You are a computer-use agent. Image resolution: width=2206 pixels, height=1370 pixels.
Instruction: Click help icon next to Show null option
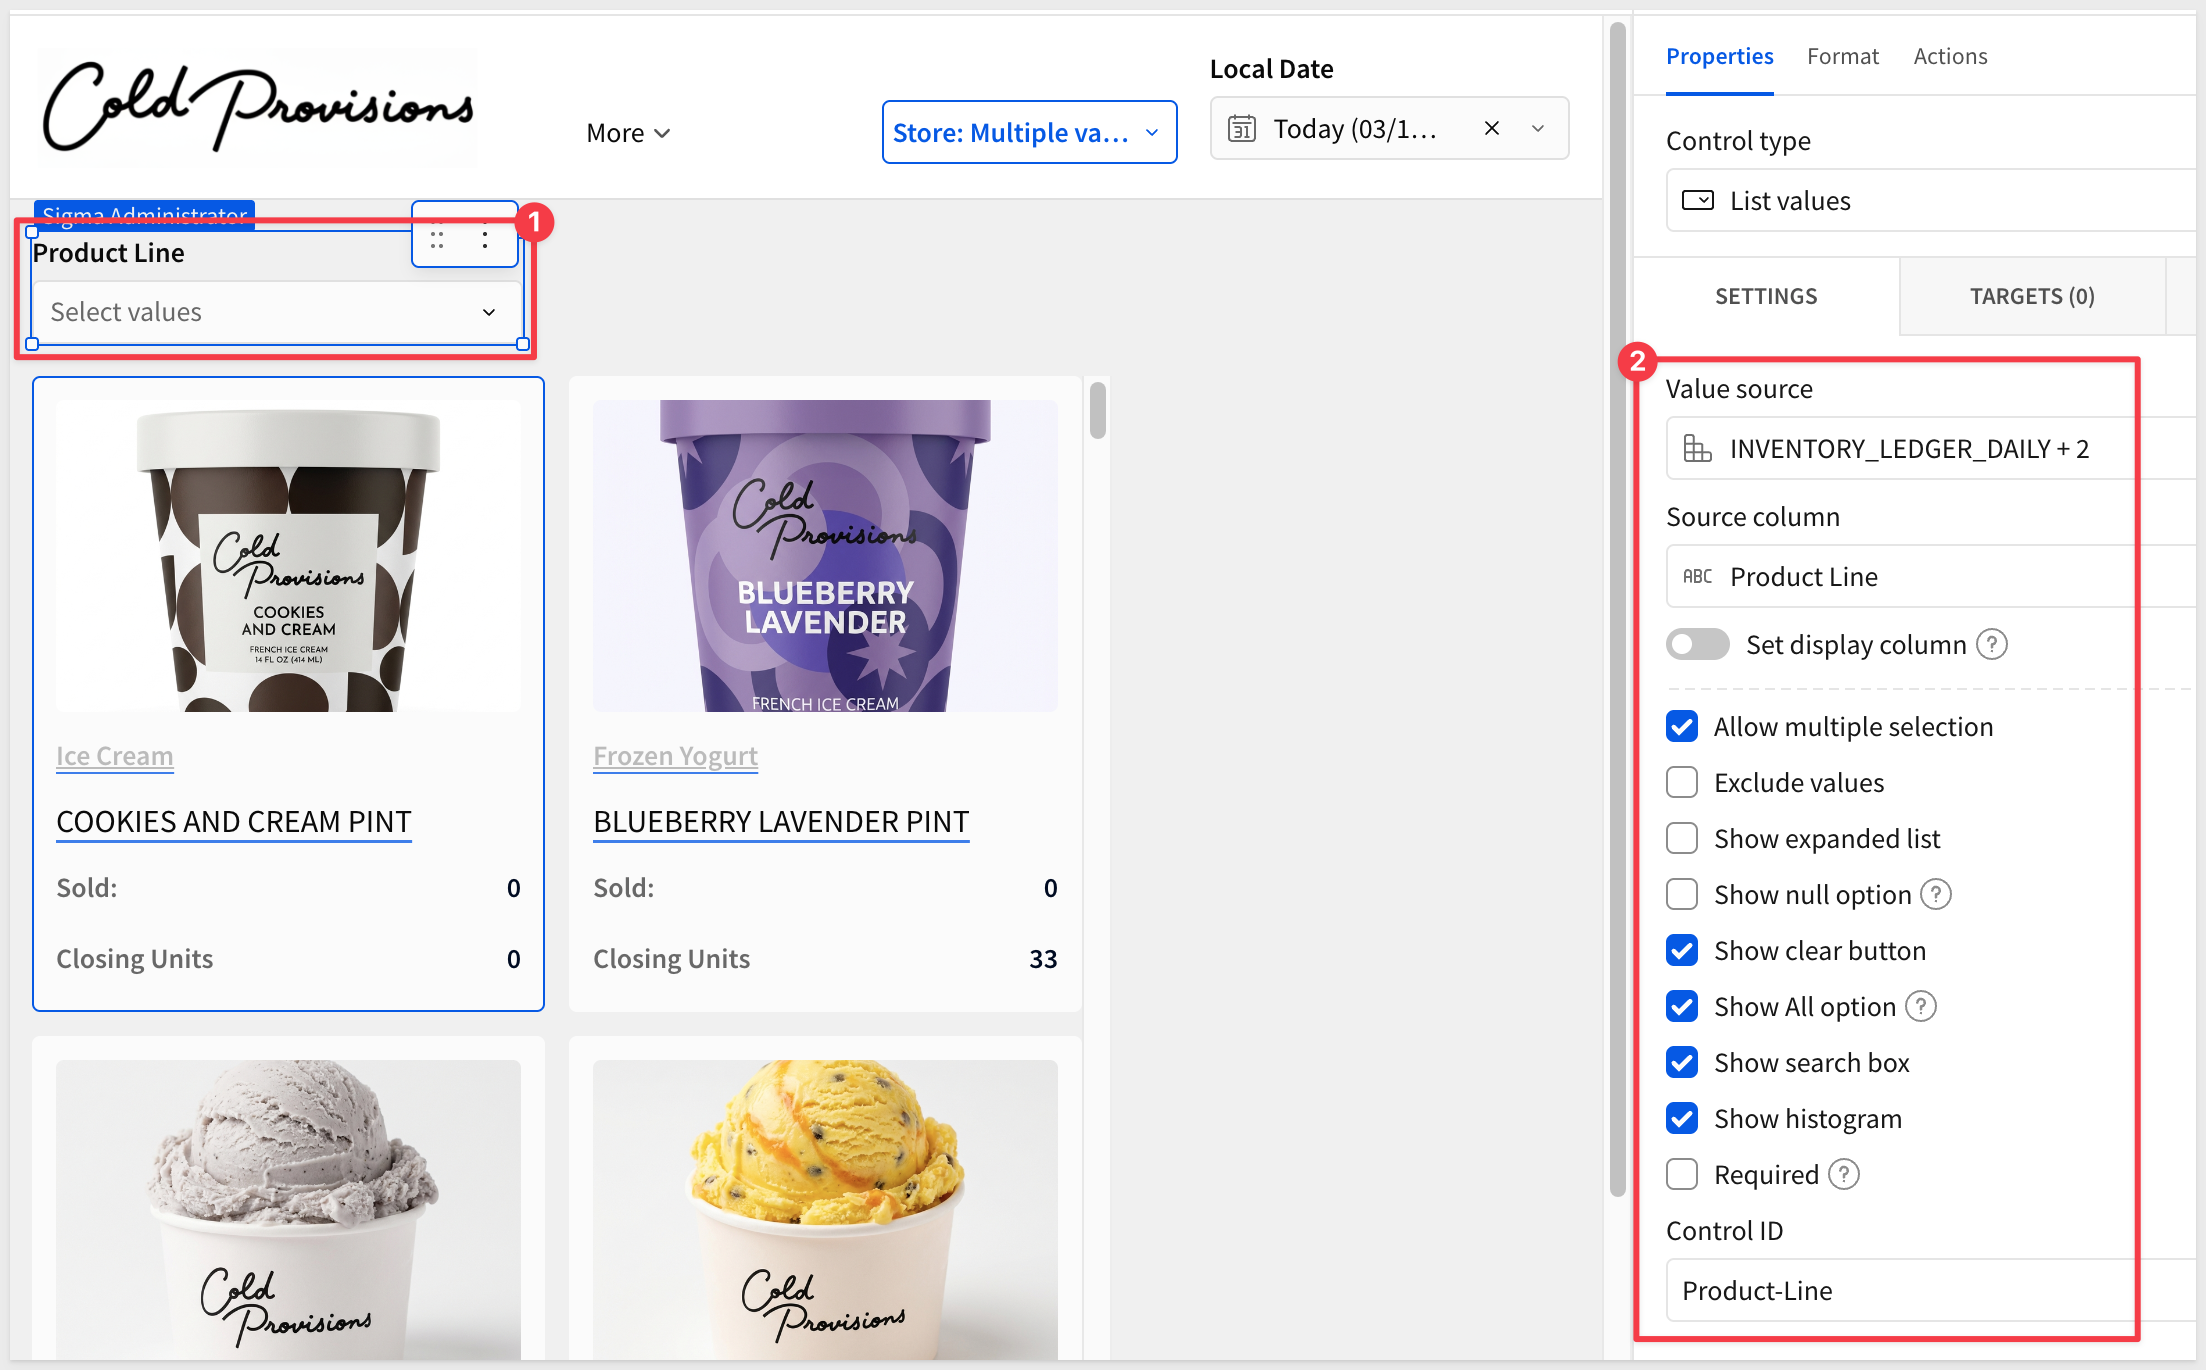click(1937, 894)
